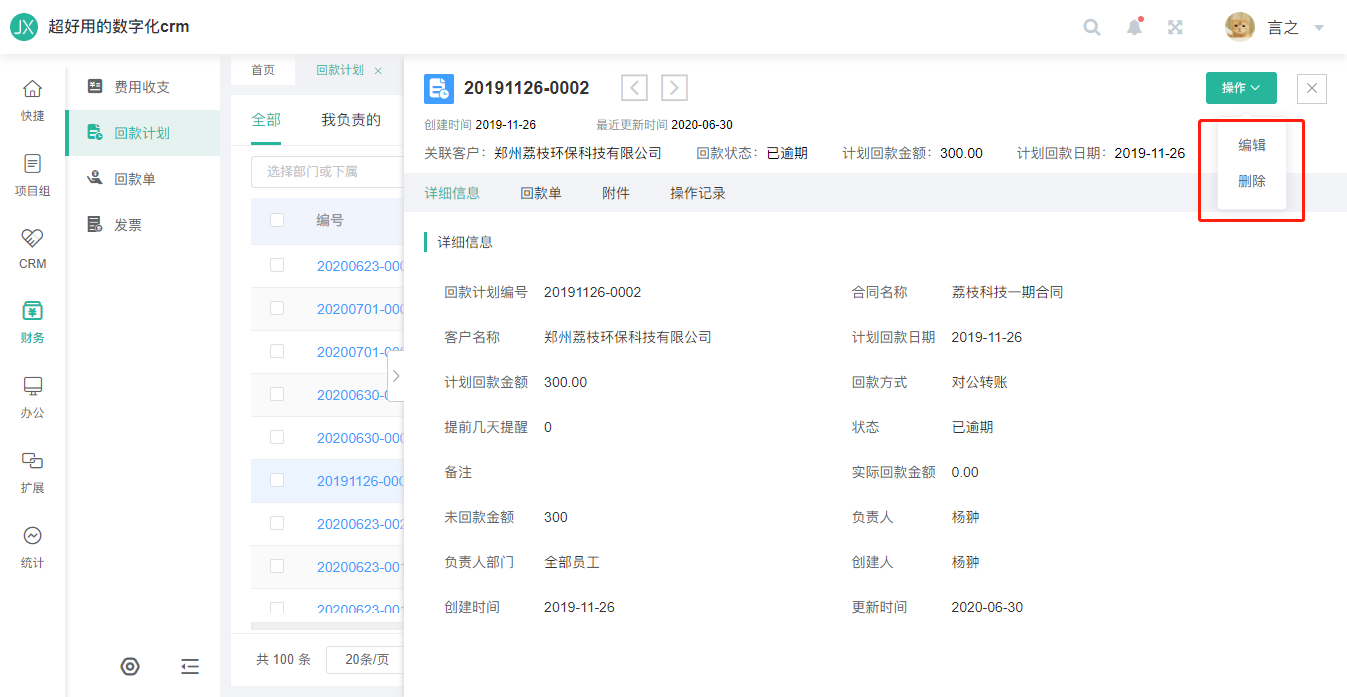Viewport: 1347px width, 697px height.
Task: Click the search magnifier icon in header
Action: tap(1092, 28)
